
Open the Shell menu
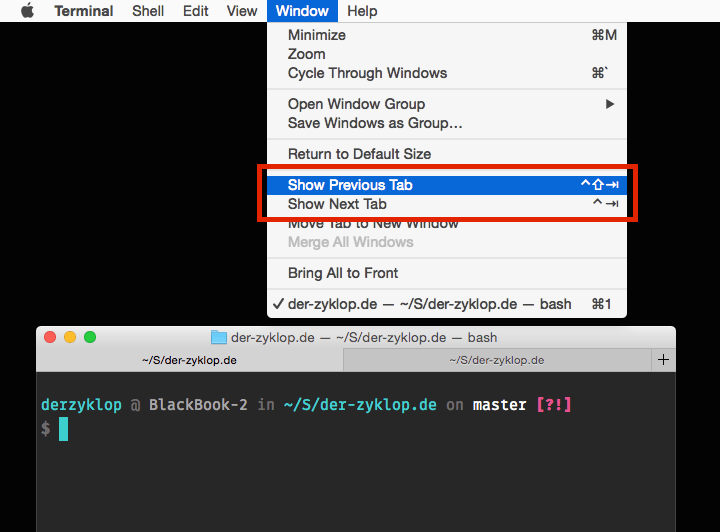pos(149,11)
